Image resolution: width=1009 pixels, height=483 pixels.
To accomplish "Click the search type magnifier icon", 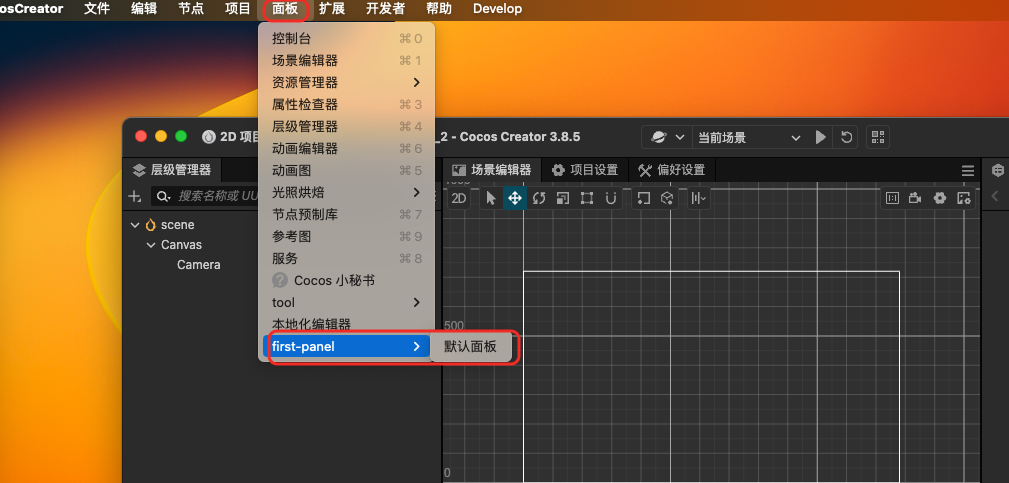I will [x=163, y=196].
